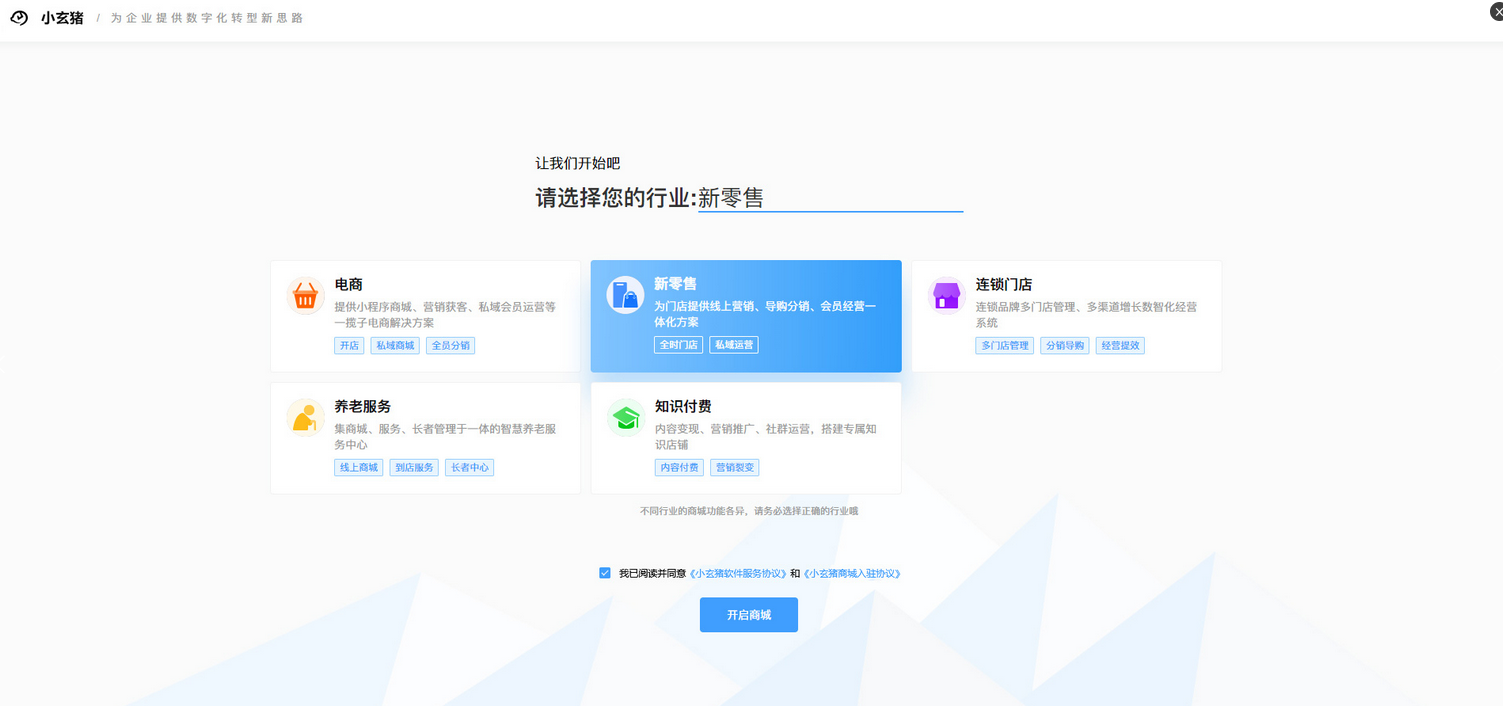Click the 开启商城 button
Image resolution: width=1503 pixels, height=706 pixels.
(748, 614)
